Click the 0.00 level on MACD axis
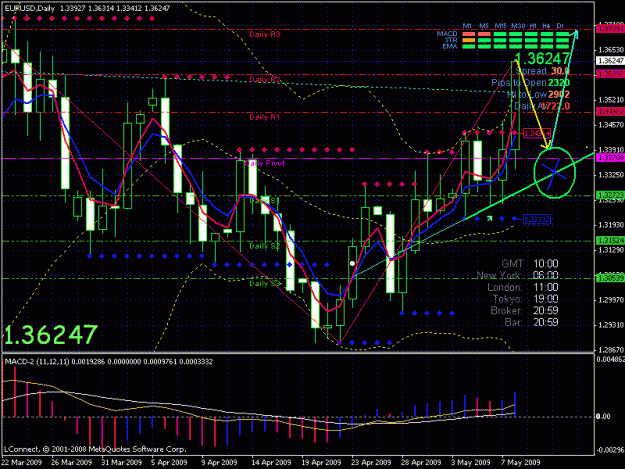 pos(603,416)
